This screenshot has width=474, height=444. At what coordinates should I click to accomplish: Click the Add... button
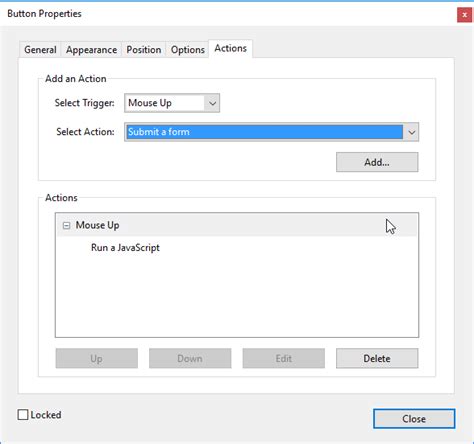(377, 162)
